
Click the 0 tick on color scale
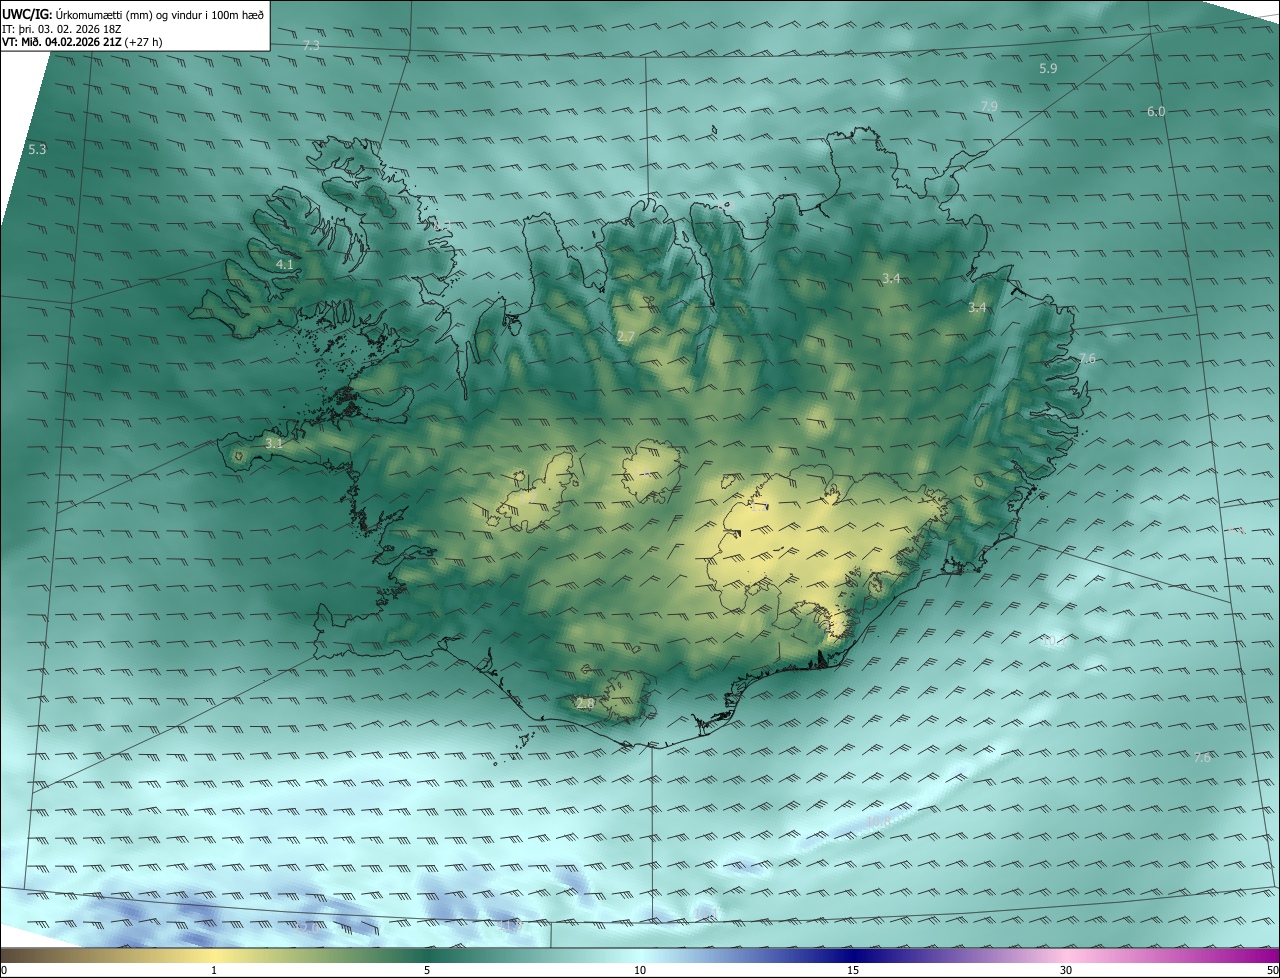point(4,970)
